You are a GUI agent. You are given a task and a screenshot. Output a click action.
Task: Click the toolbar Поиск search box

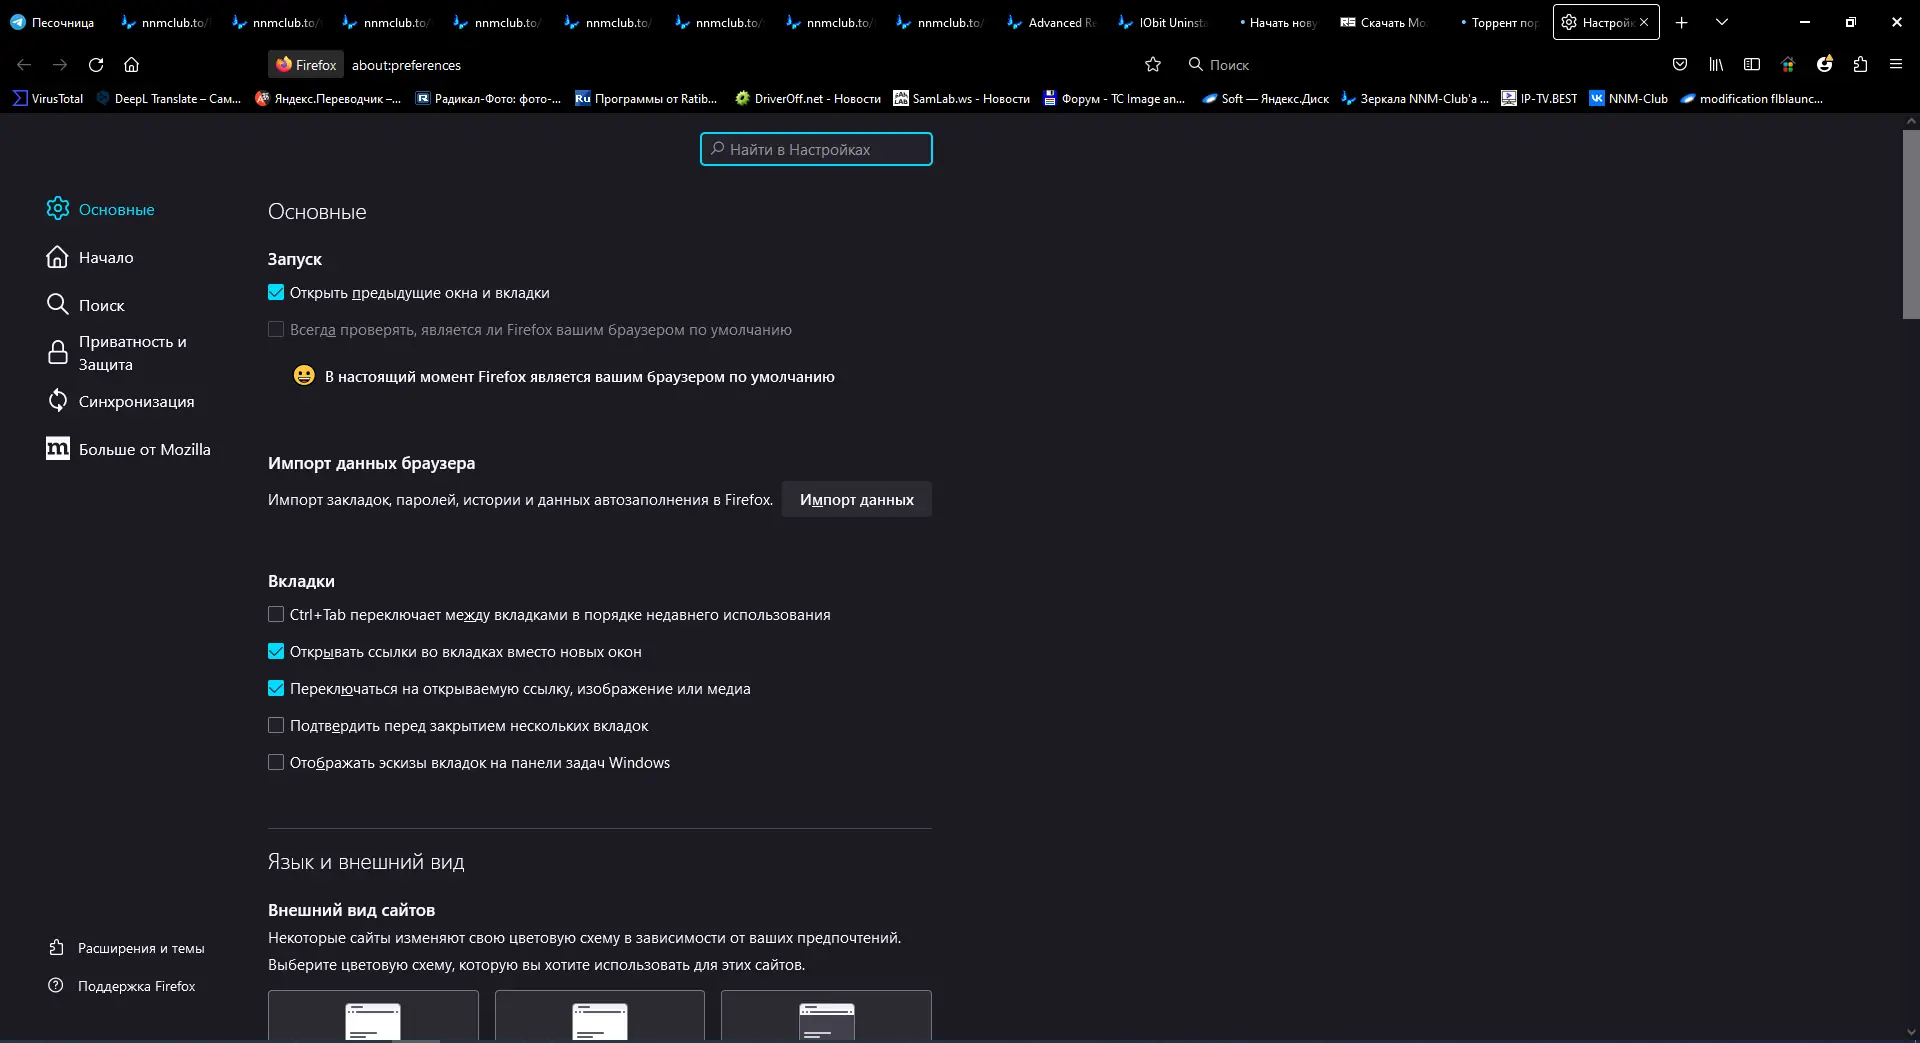1228,65
